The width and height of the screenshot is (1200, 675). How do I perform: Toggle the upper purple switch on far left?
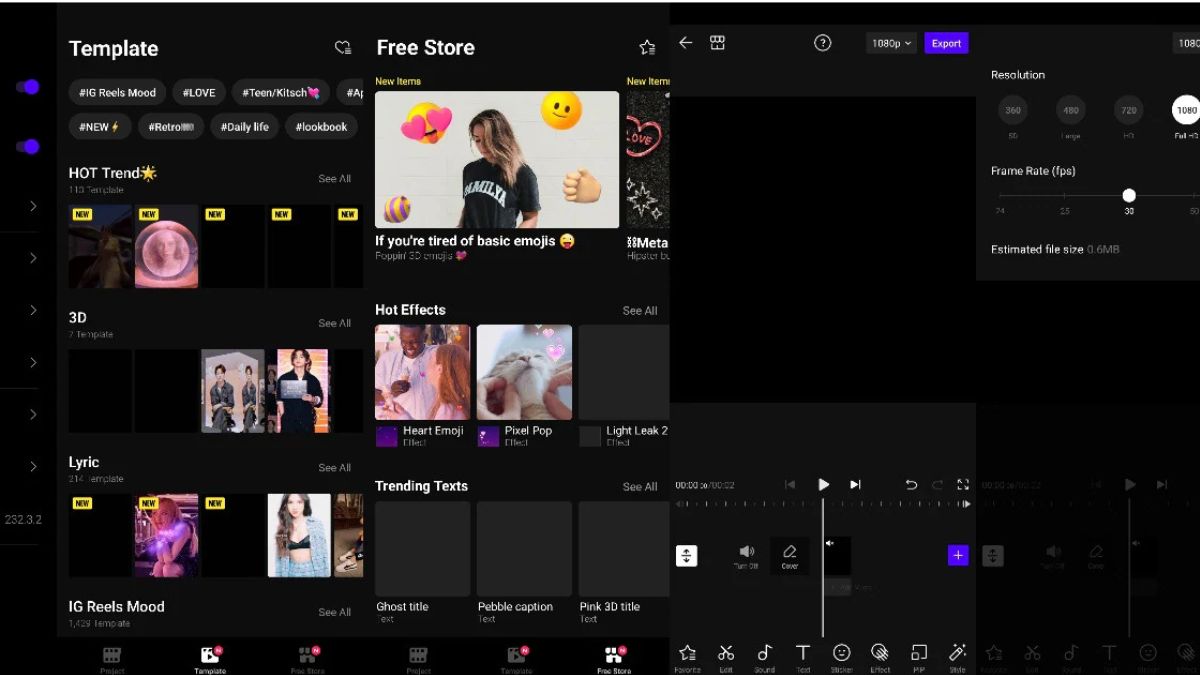[x=28, y=87]
